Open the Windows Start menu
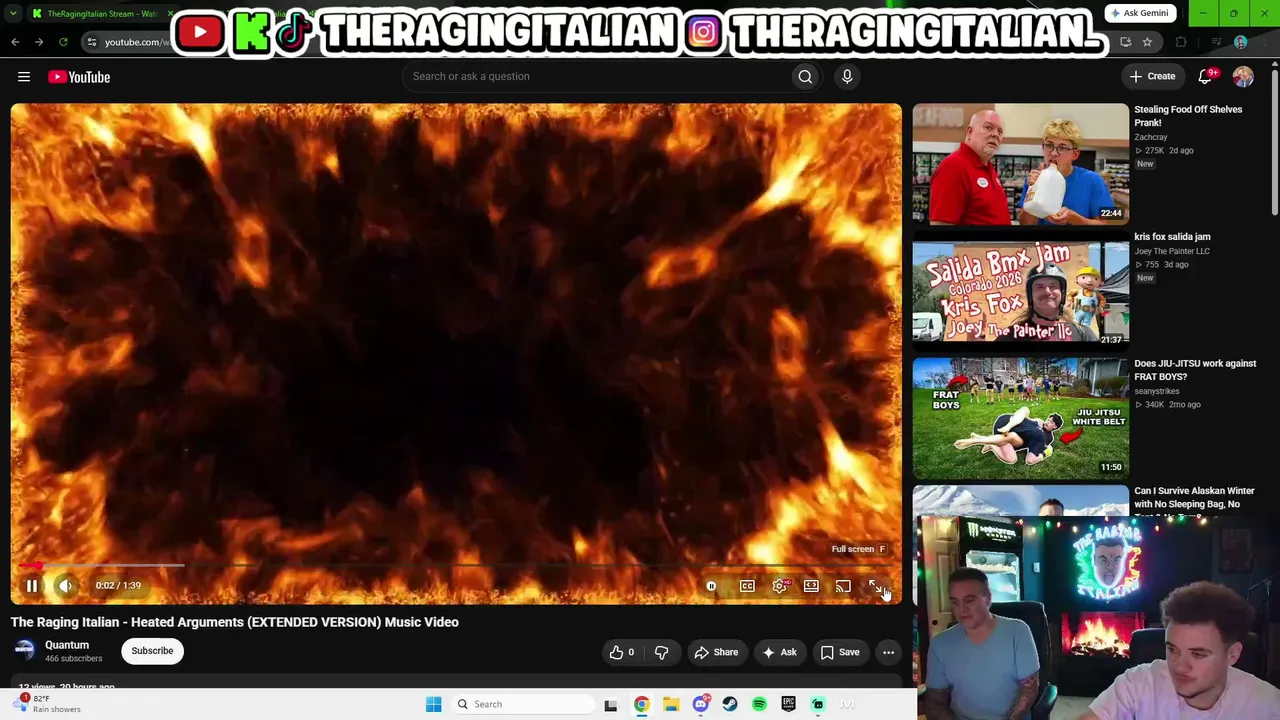The width and height of the screenshot is (1280, 720). (433, 704)
